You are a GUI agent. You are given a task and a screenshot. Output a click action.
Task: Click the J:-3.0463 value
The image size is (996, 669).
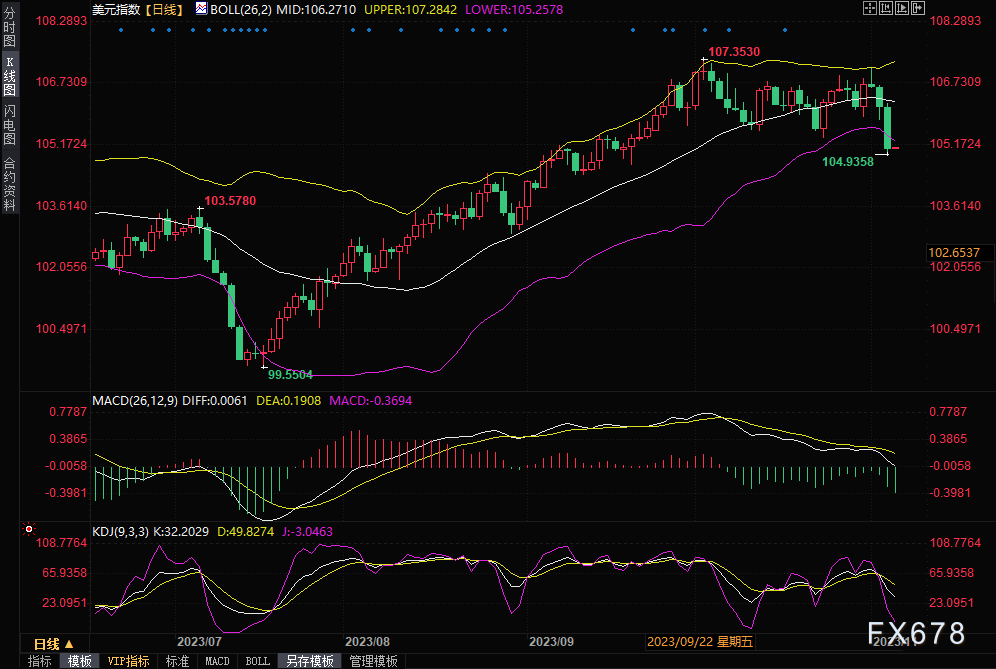point(307,532)
